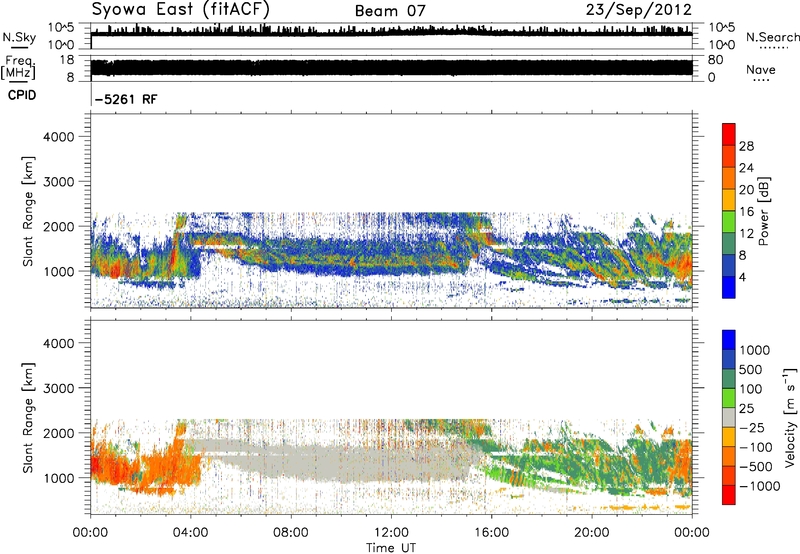Image resolution: width=800 pixels, height=554 pixels.
Task: Click the "16:00" time tick label
Action: click(x=491, y=533)
